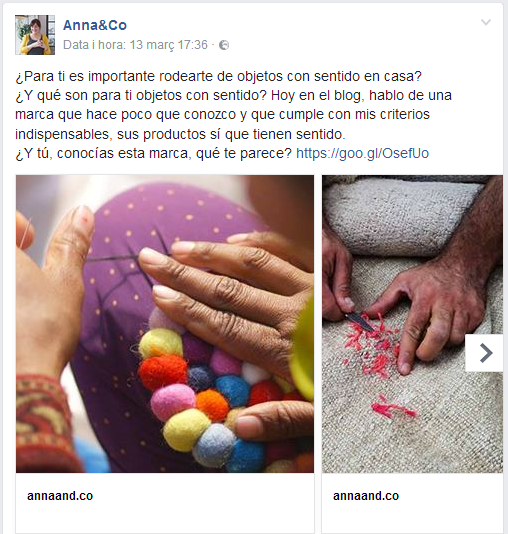Click the 'Data i hora:' label
Screen dimensions: 508x534
(94, 45)
